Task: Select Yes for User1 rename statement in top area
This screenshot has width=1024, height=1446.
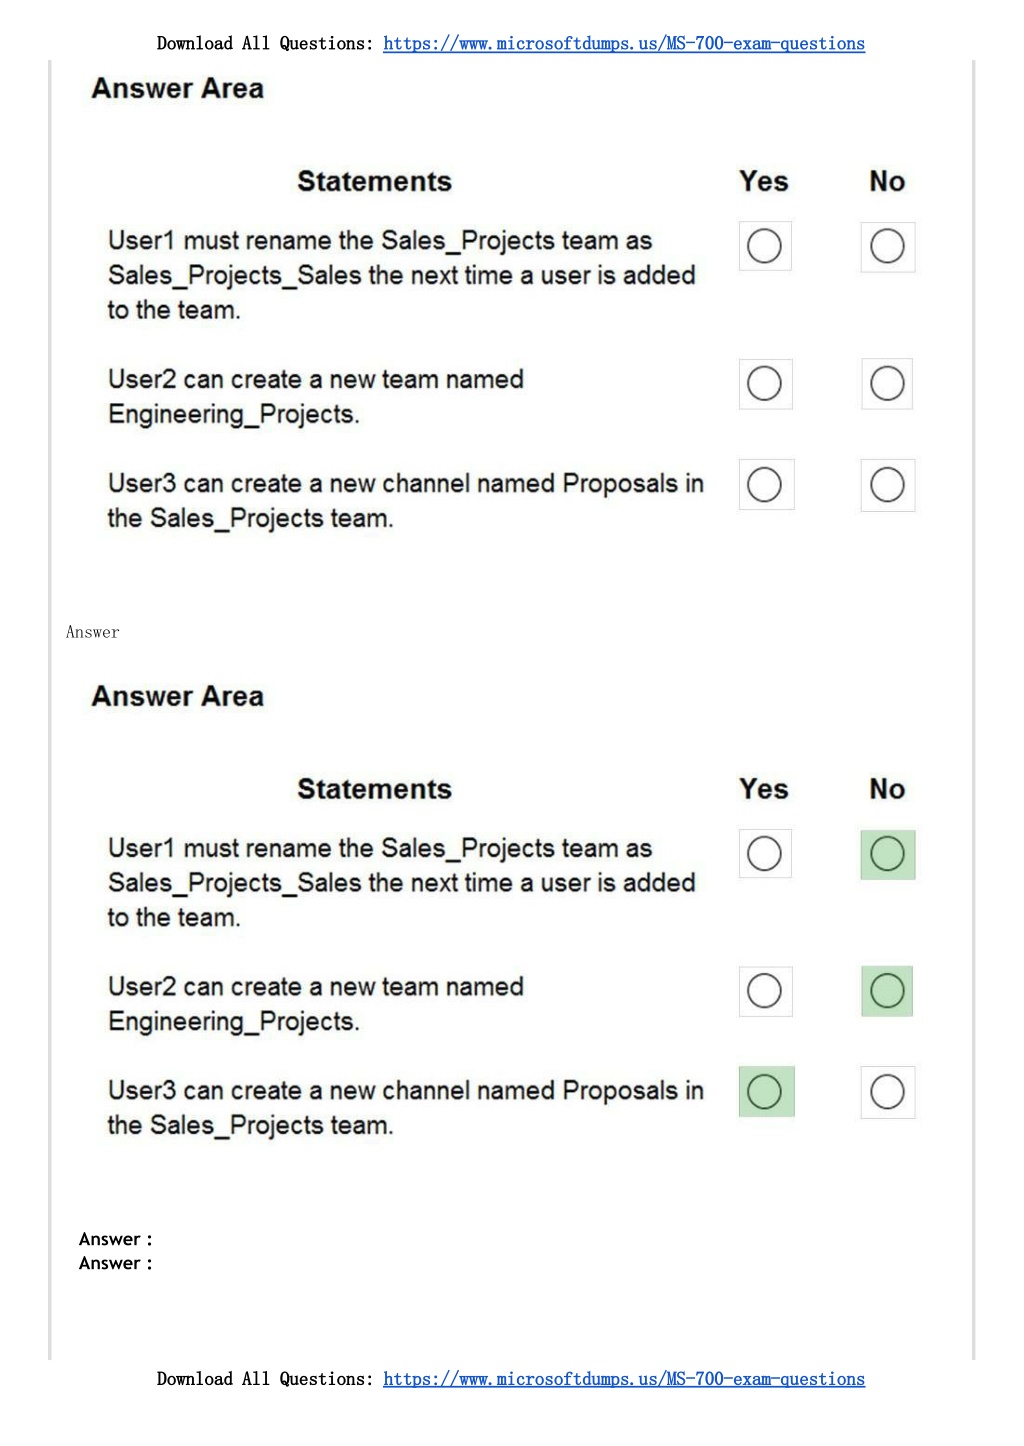Action: (x=765, y=246)
